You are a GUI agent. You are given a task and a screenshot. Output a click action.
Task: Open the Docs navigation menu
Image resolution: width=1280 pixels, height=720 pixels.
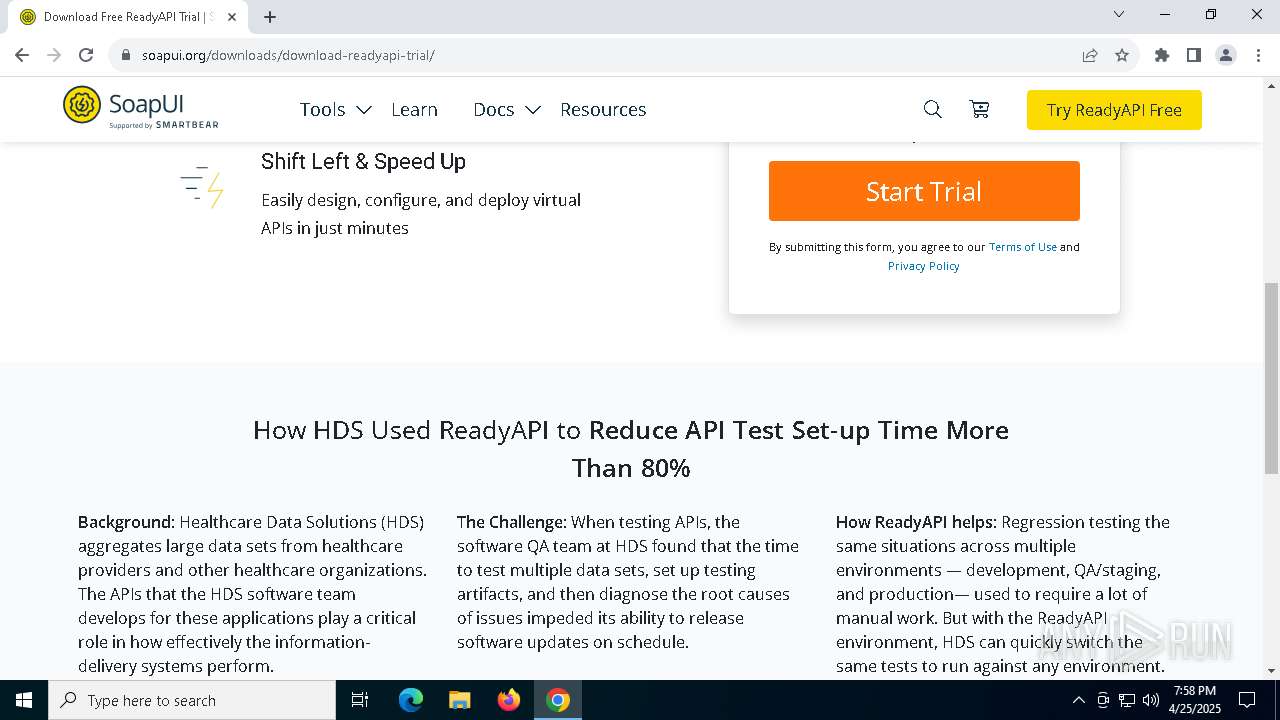493,110
